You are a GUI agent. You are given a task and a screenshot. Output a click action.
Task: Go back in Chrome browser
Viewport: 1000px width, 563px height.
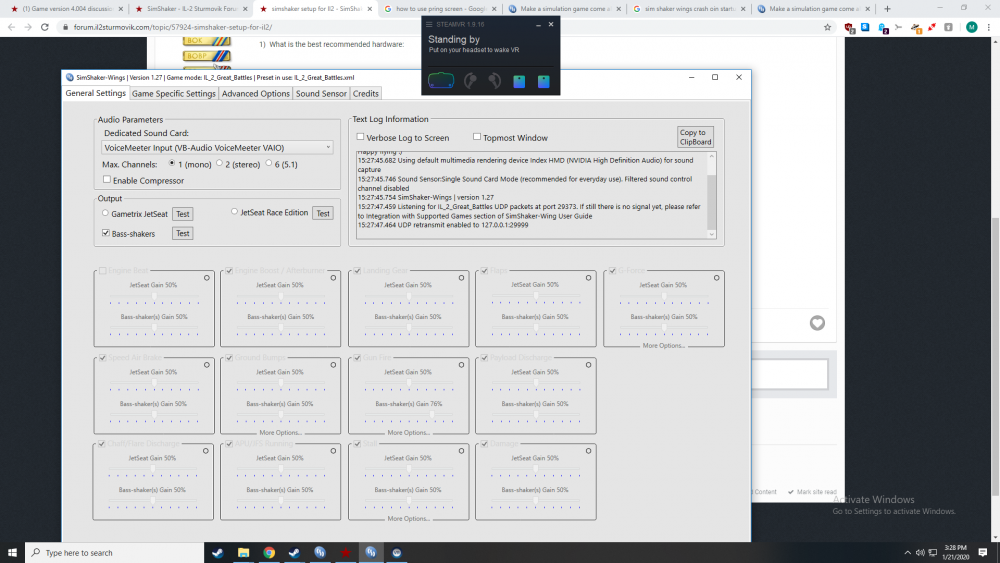pyautogui.click(x=11, y=27)
